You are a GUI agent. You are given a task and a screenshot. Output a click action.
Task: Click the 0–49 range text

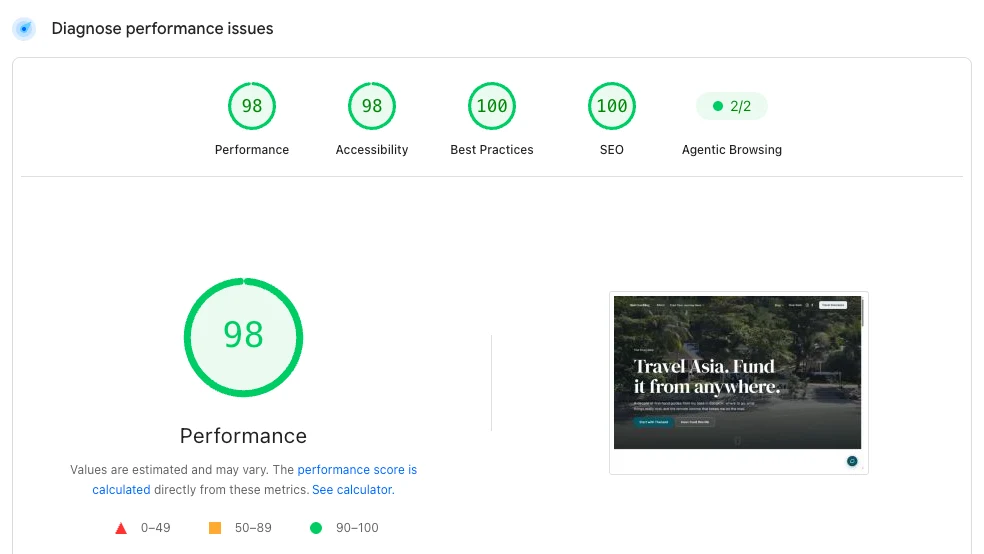click(156, 528)
